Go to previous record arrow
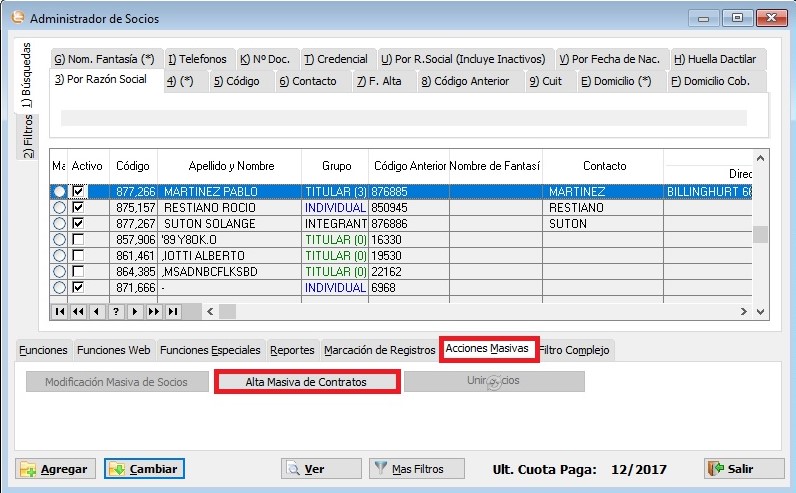796x493 pixels. coord(97,312)
